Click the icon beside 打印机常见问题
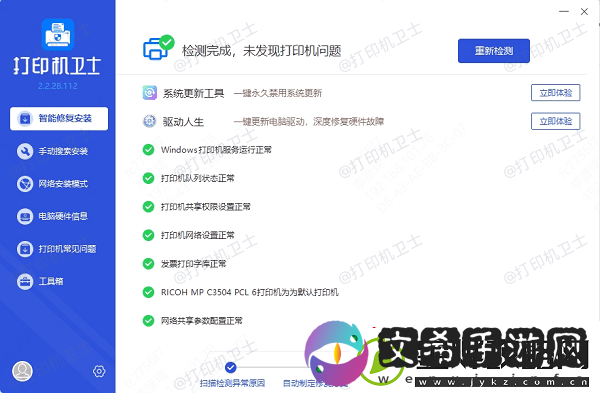The width and height of the screenshot is (600, 393). (x=25, y=249)
